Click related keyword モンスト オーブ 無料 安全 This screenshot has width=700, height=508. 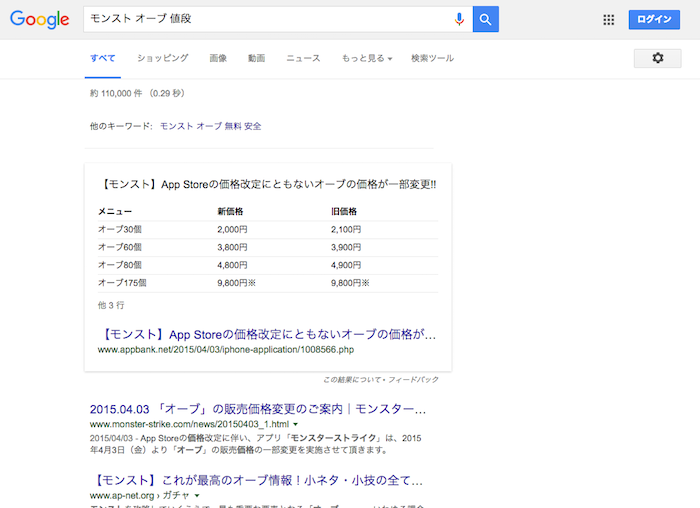[x=210, y=126]
